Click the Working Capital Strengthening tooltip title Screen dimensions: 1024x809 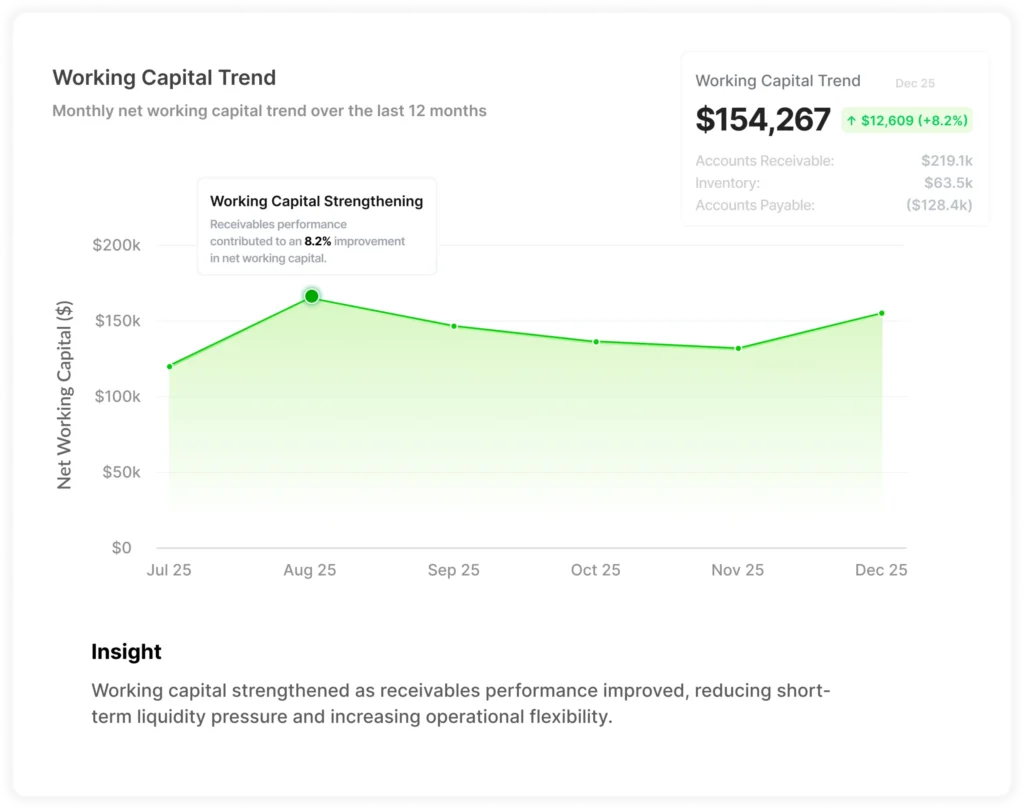click(317, 201)
